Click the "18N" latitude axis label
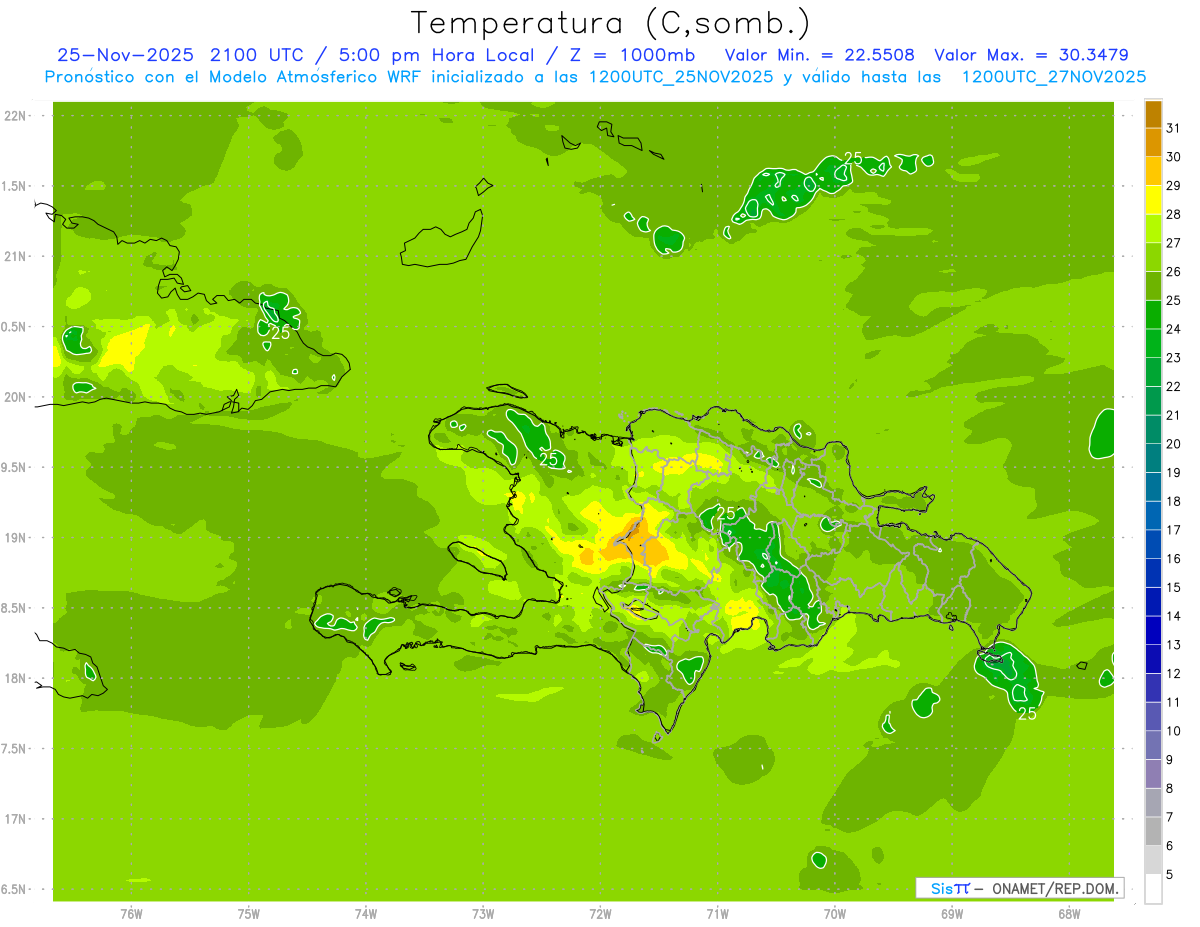 point(15,678)
